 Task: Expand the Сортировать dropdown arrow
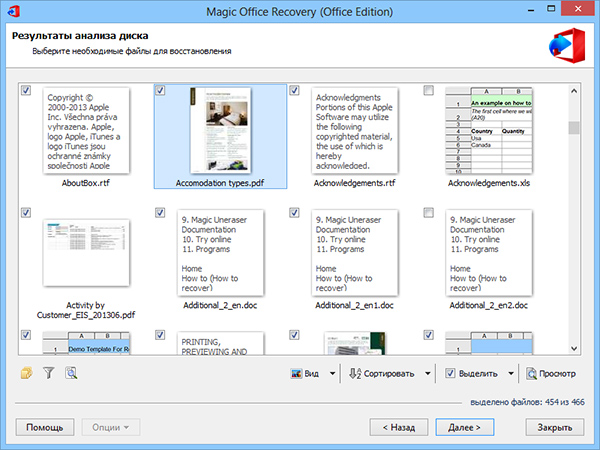(428, 373)
